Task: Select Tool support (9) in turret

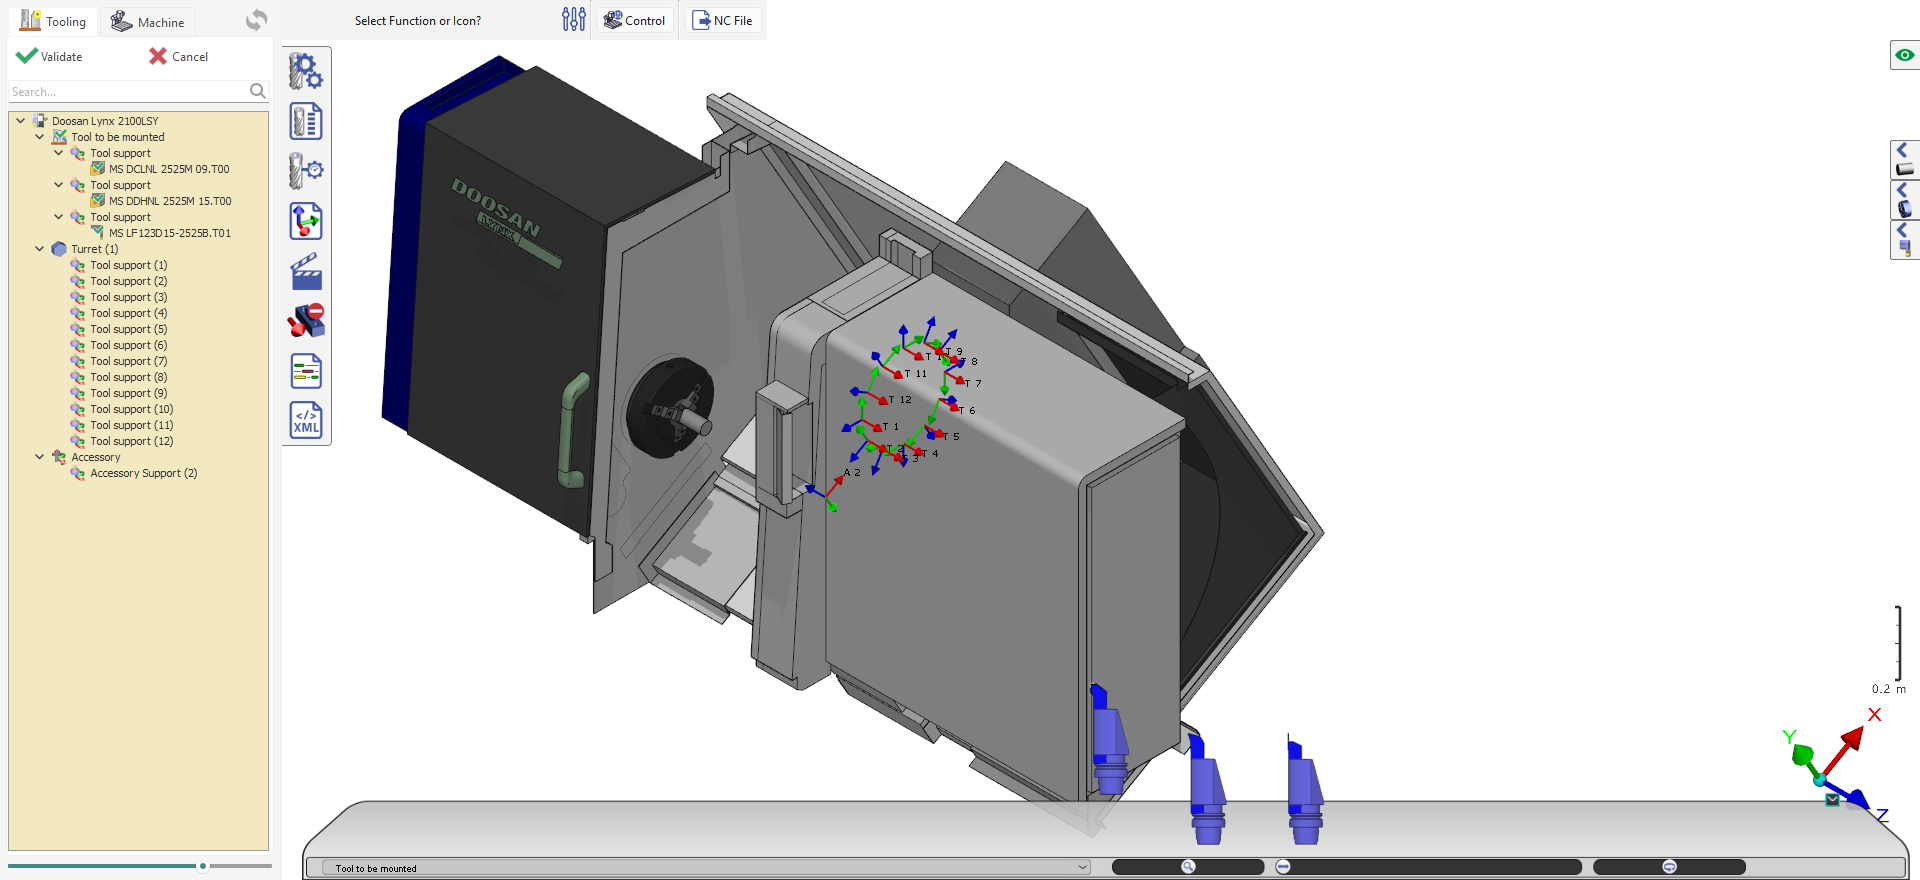Action: [x=129, y=393]
